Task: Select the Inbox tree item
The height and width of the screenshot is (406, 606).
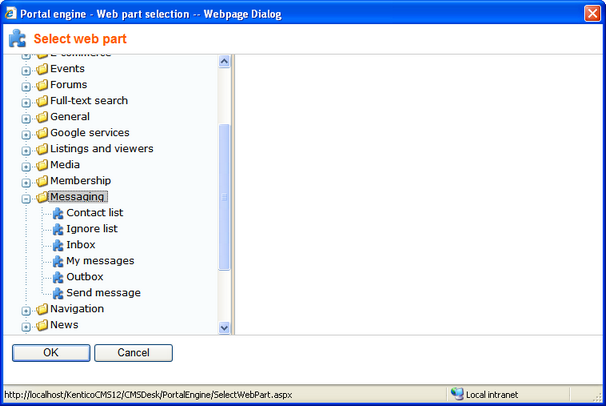Action: [81, 245]
